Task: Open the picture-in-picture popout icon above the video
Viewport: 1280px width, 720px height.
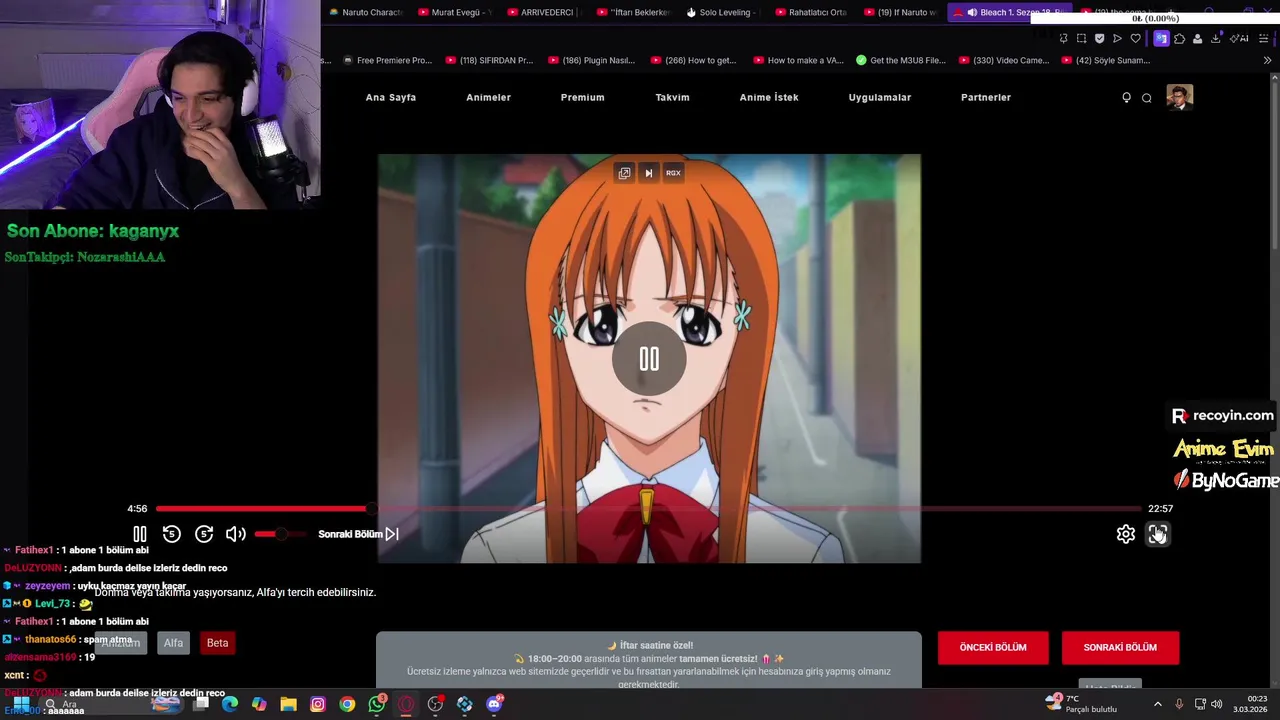Action: 624,173
